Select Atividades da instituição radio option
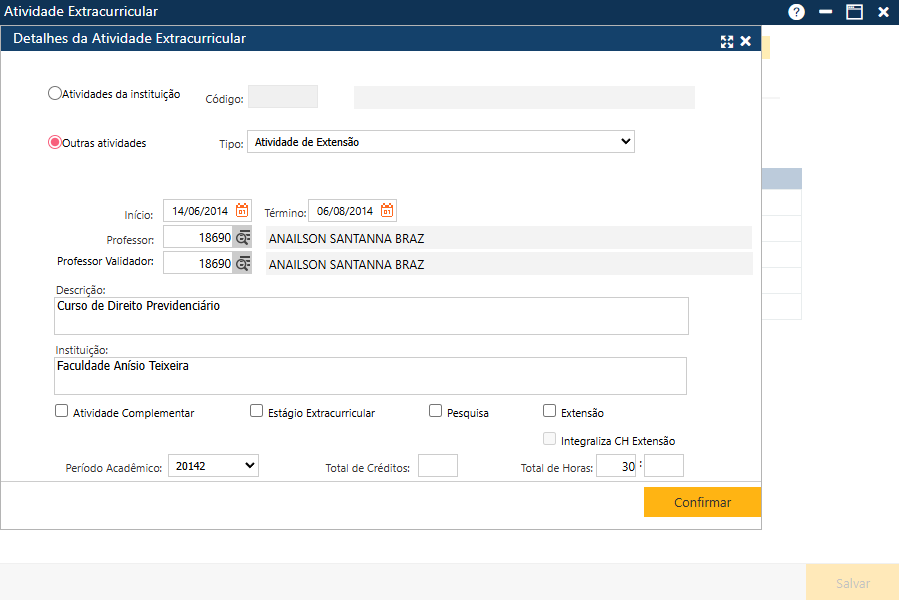 pyautogui.click(x=54, y=93)
